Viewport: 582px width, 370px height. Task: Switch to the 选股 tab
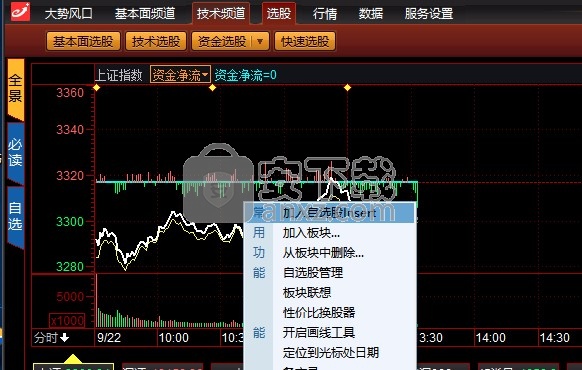pos(279,13)
